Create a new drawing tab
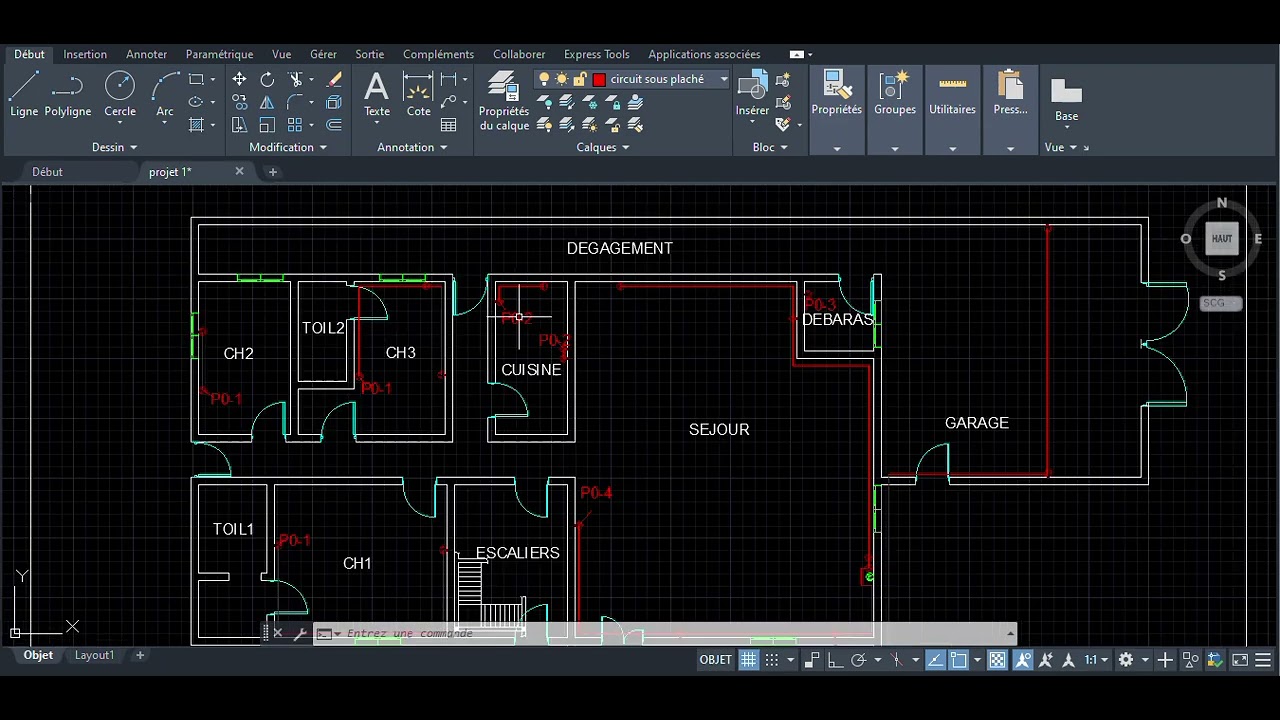The width and height of the screenshot is (1280, 720). click(272, 172)
